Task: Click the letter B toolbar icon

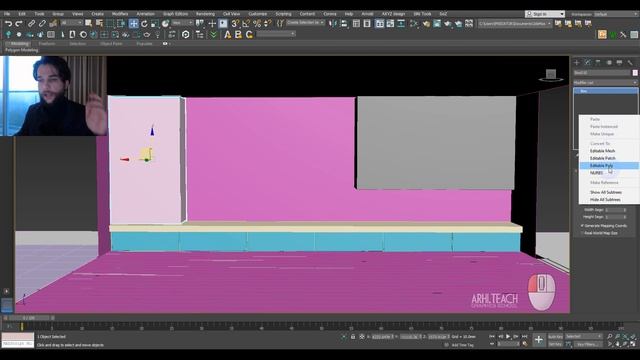Action: pos(238,35)
